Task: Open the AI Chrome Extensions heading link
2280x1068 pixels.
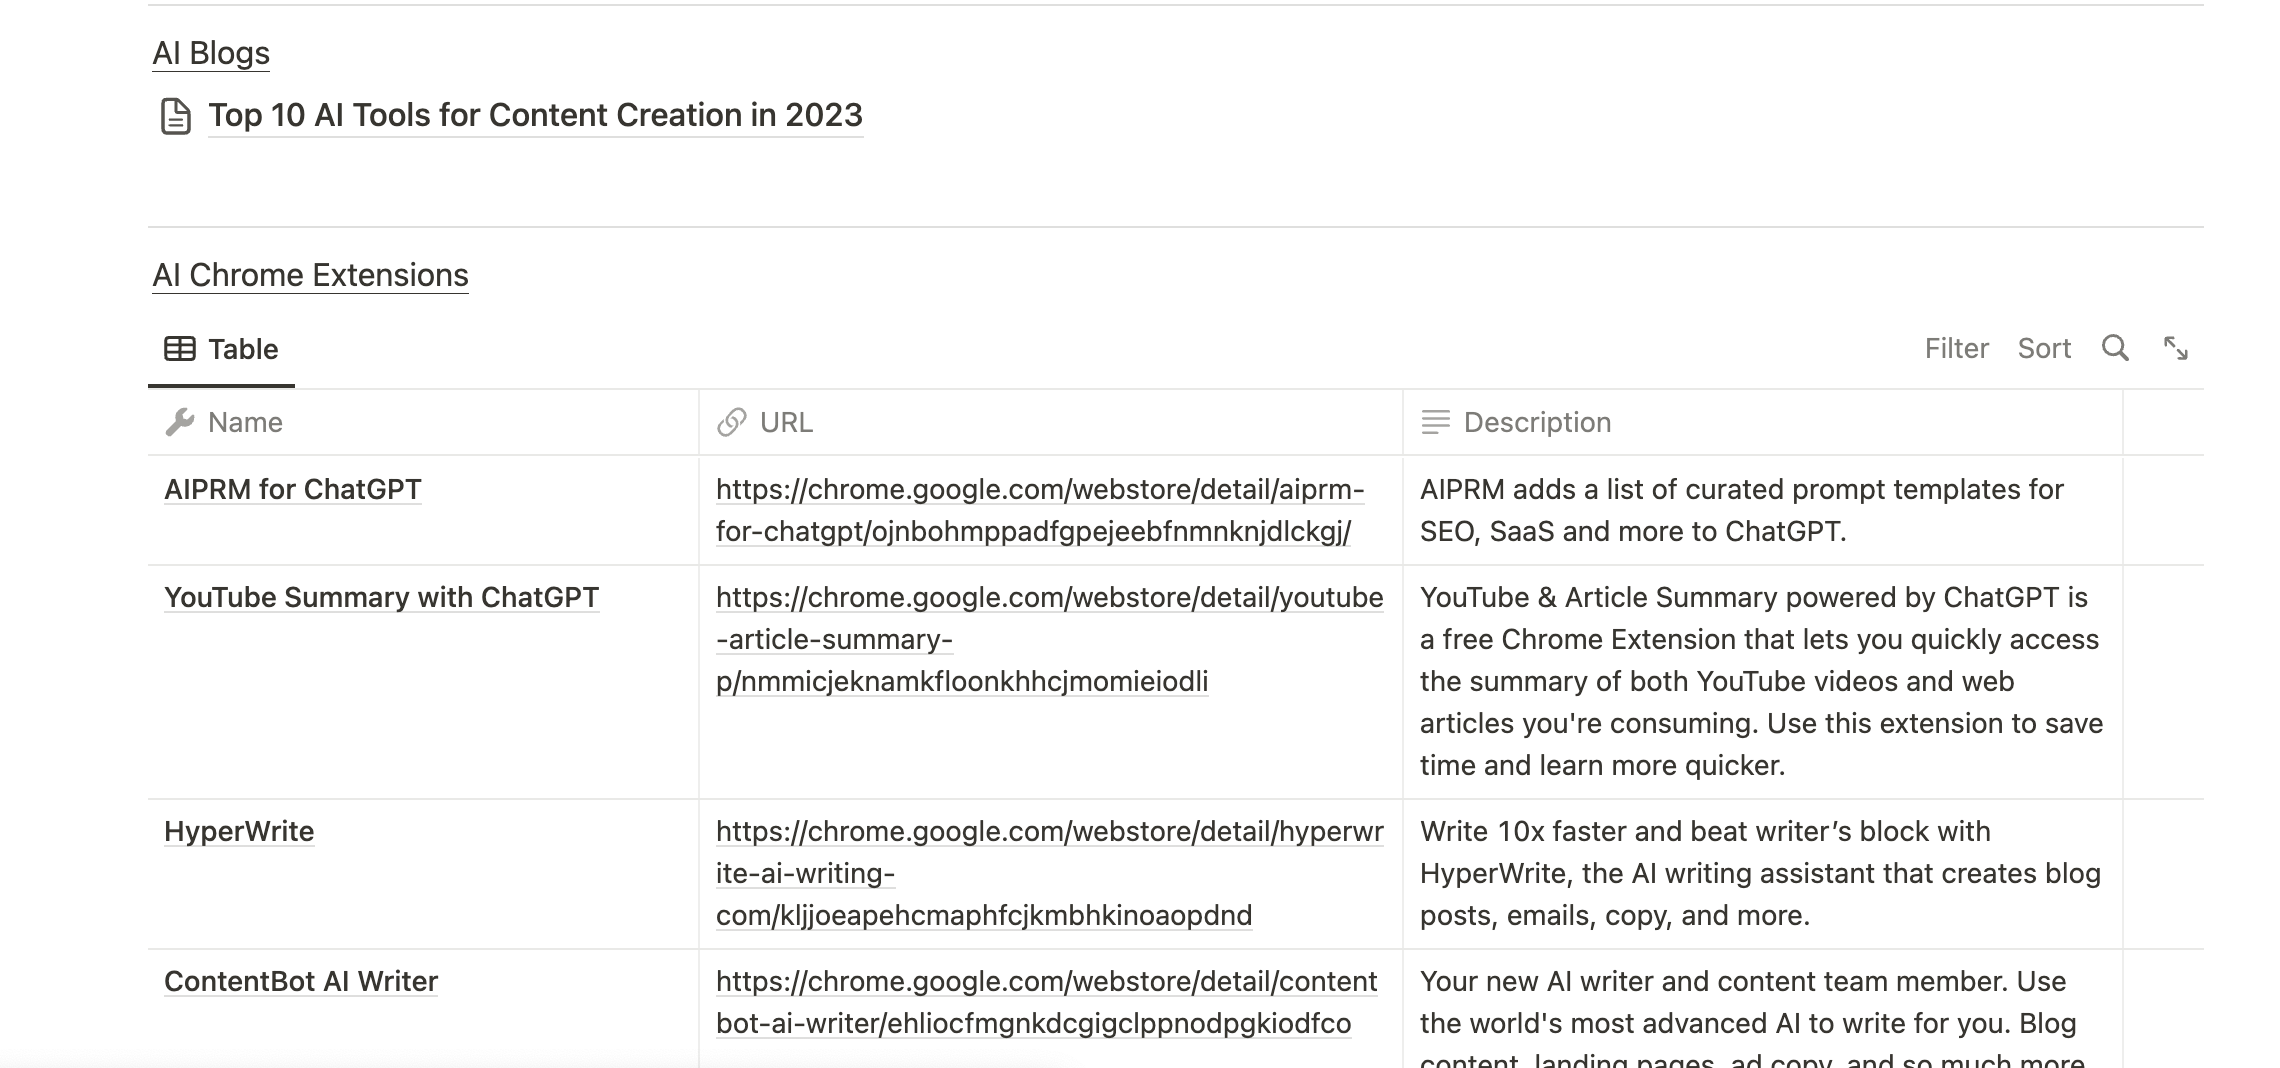Action: pos(310,275)
